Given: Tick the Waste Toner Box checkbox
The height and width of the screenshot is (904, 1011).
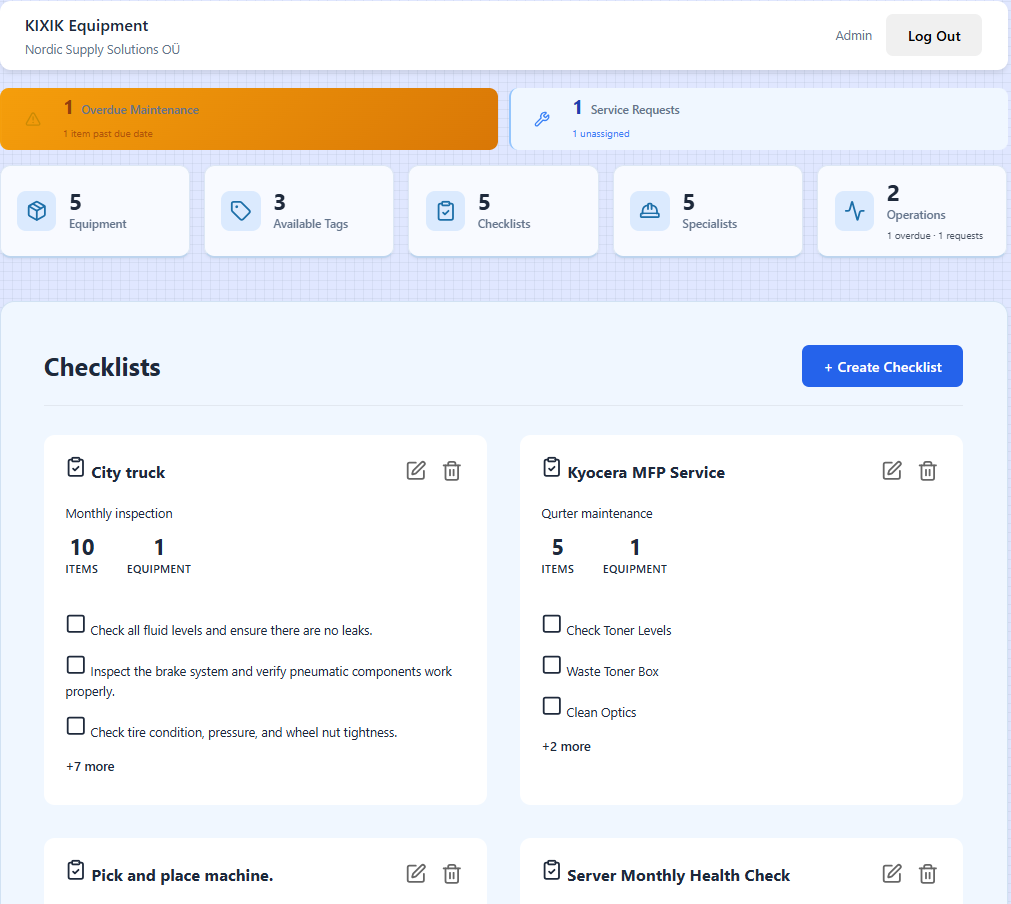Looking at the screenshot, I should 552,665.
